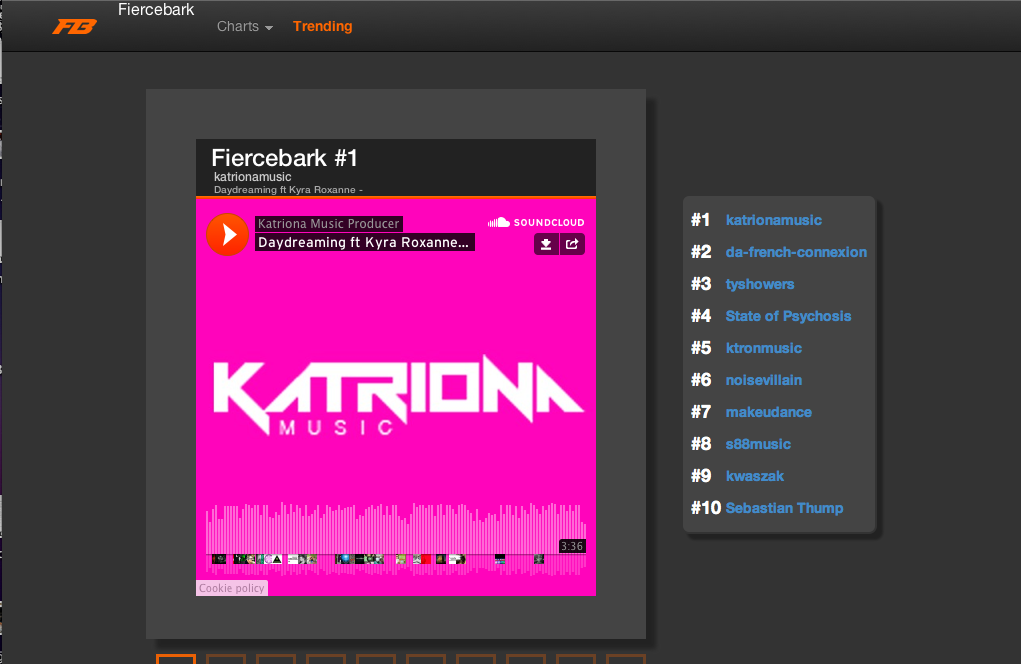Viewport: 1021px width, 664px height.
Task: Click the Fiercebark site title
Action: [x=156, y=10]
